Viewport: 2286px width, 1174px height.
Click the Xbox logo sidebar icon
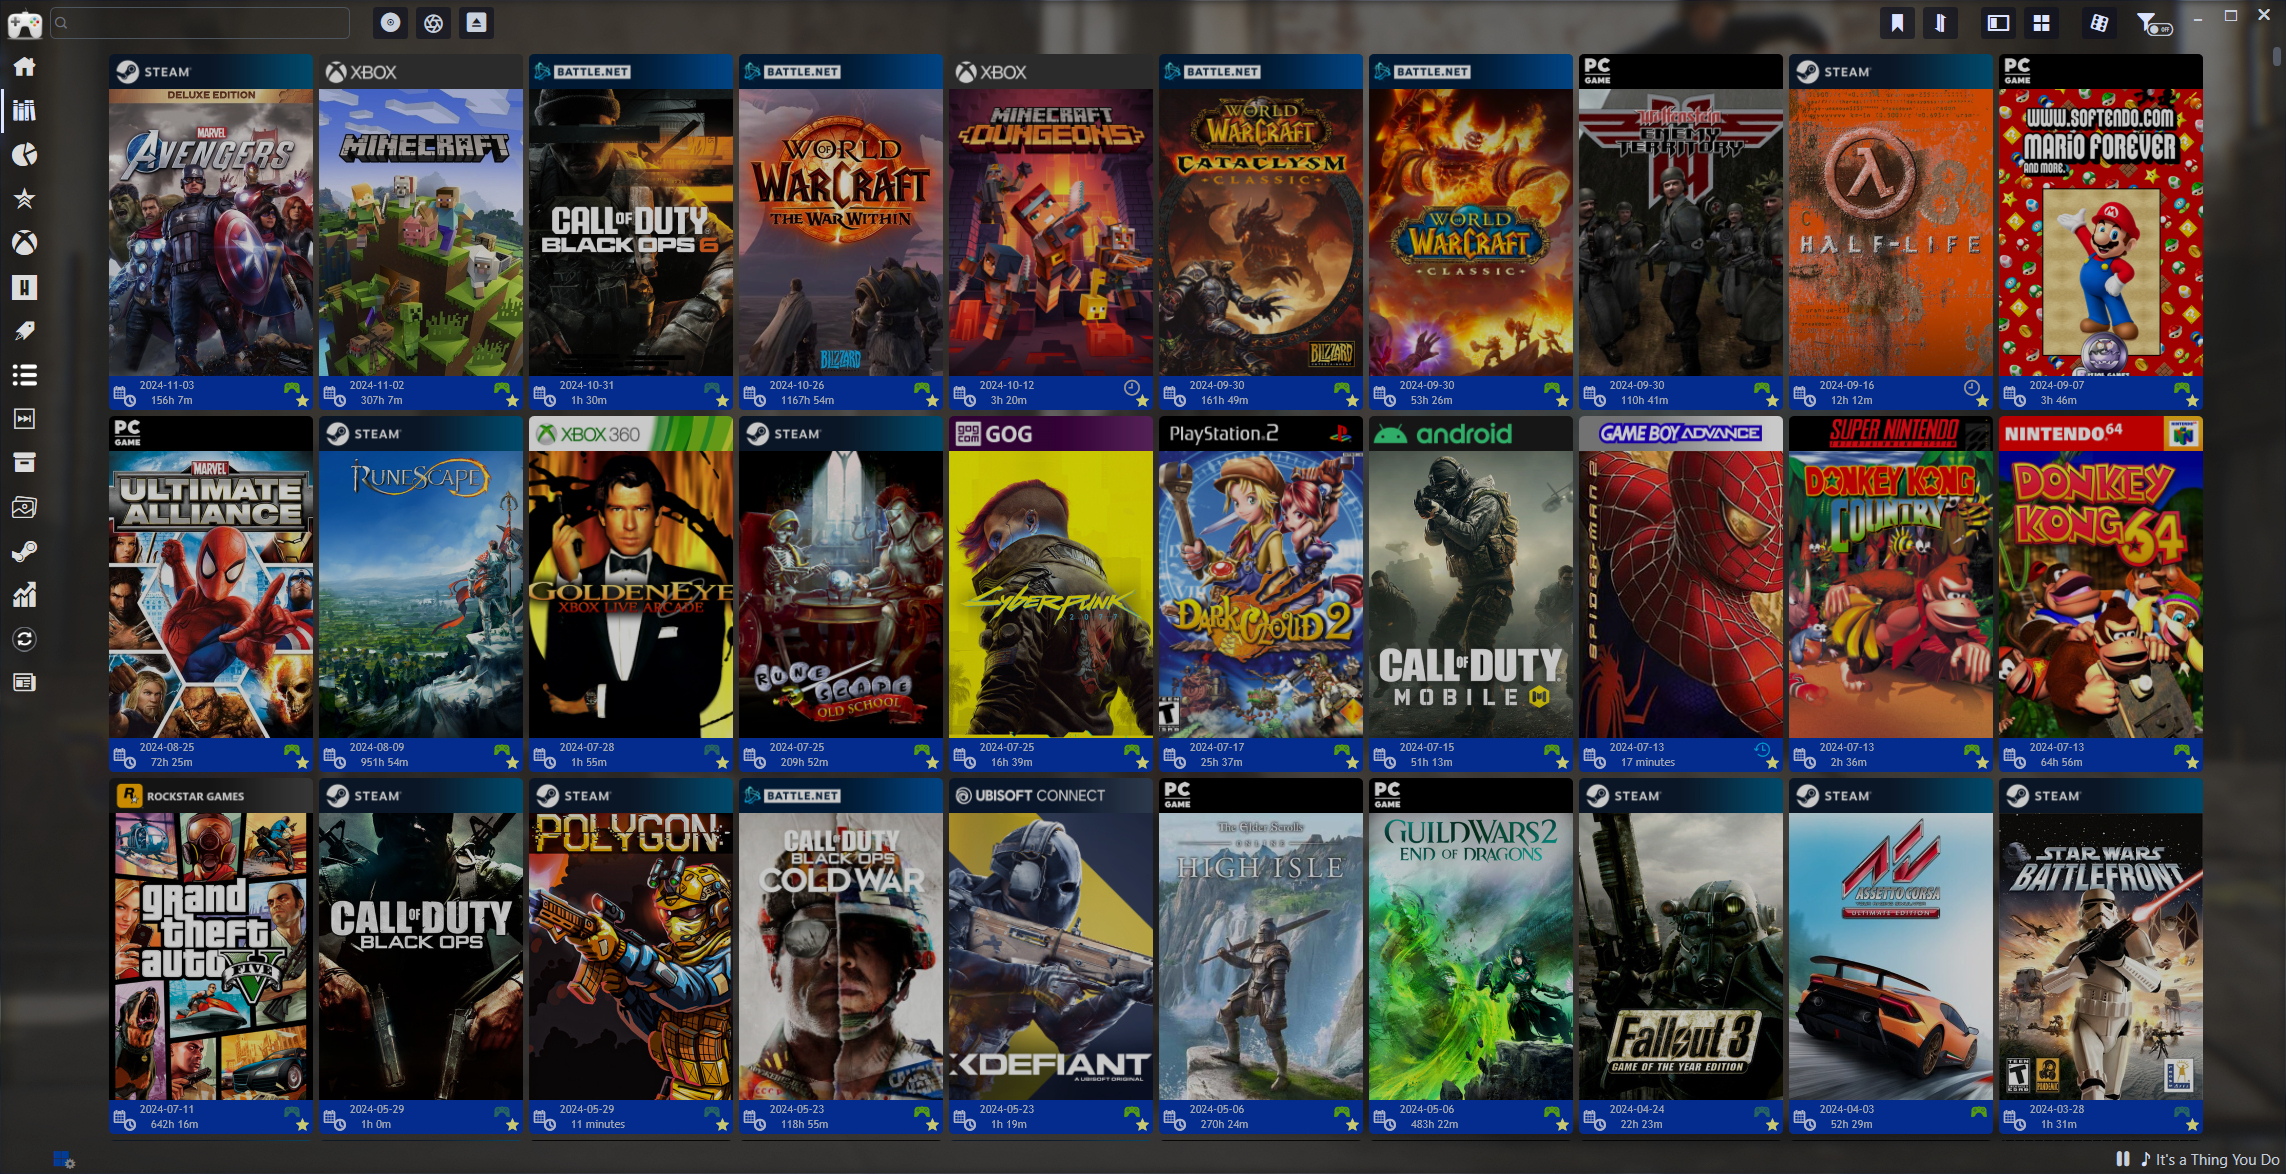click(24, 243)
